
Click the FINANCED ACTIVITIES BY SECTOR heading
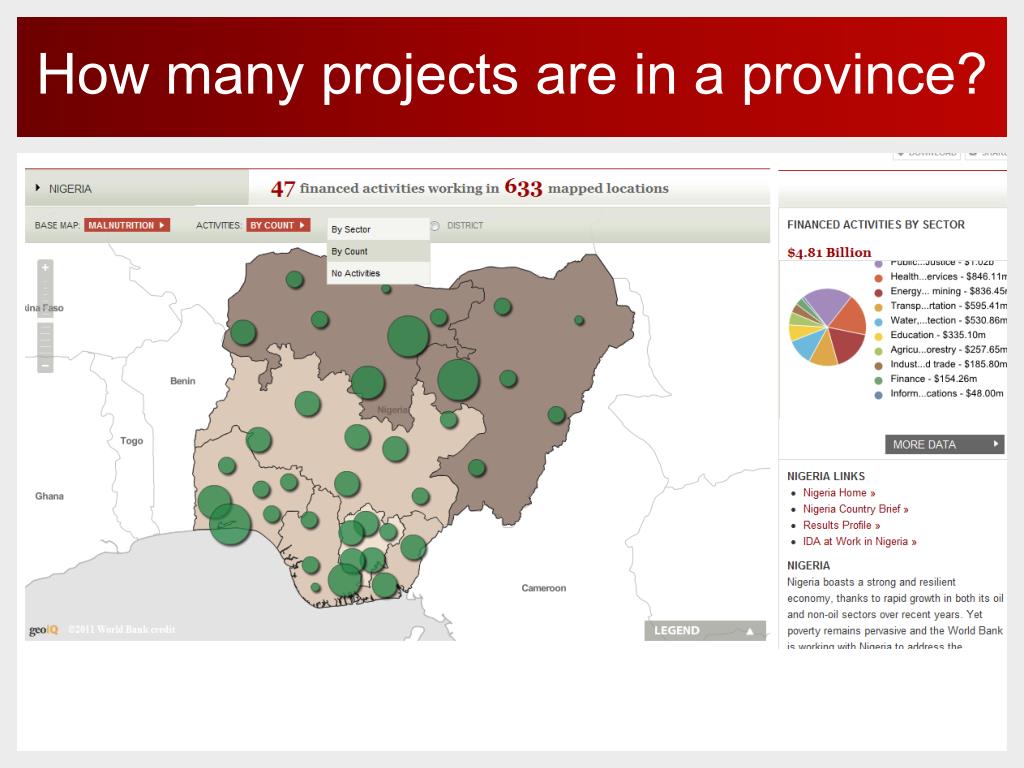click(876, 224)
